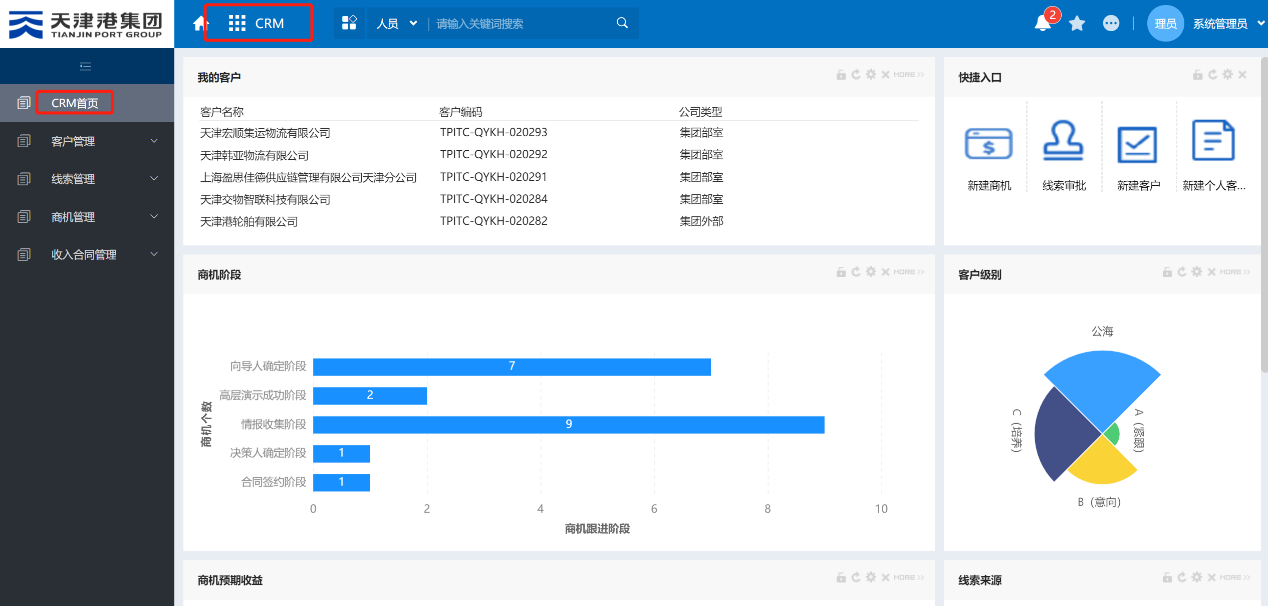Open customer 天津宏顺集运物流有限公司
This screenshot has height=606, width=1268.
tap(265, 133)
